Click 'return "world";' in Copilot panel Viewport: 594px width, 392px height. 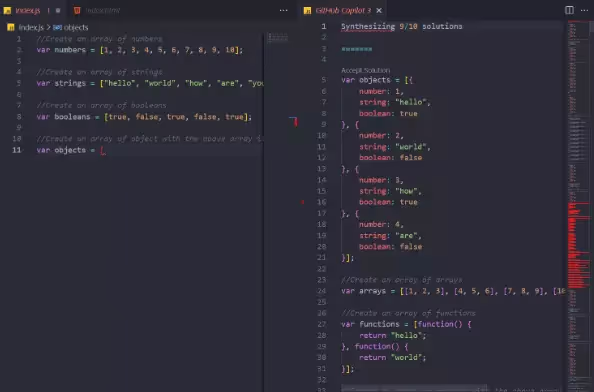(x=392, y=358)
